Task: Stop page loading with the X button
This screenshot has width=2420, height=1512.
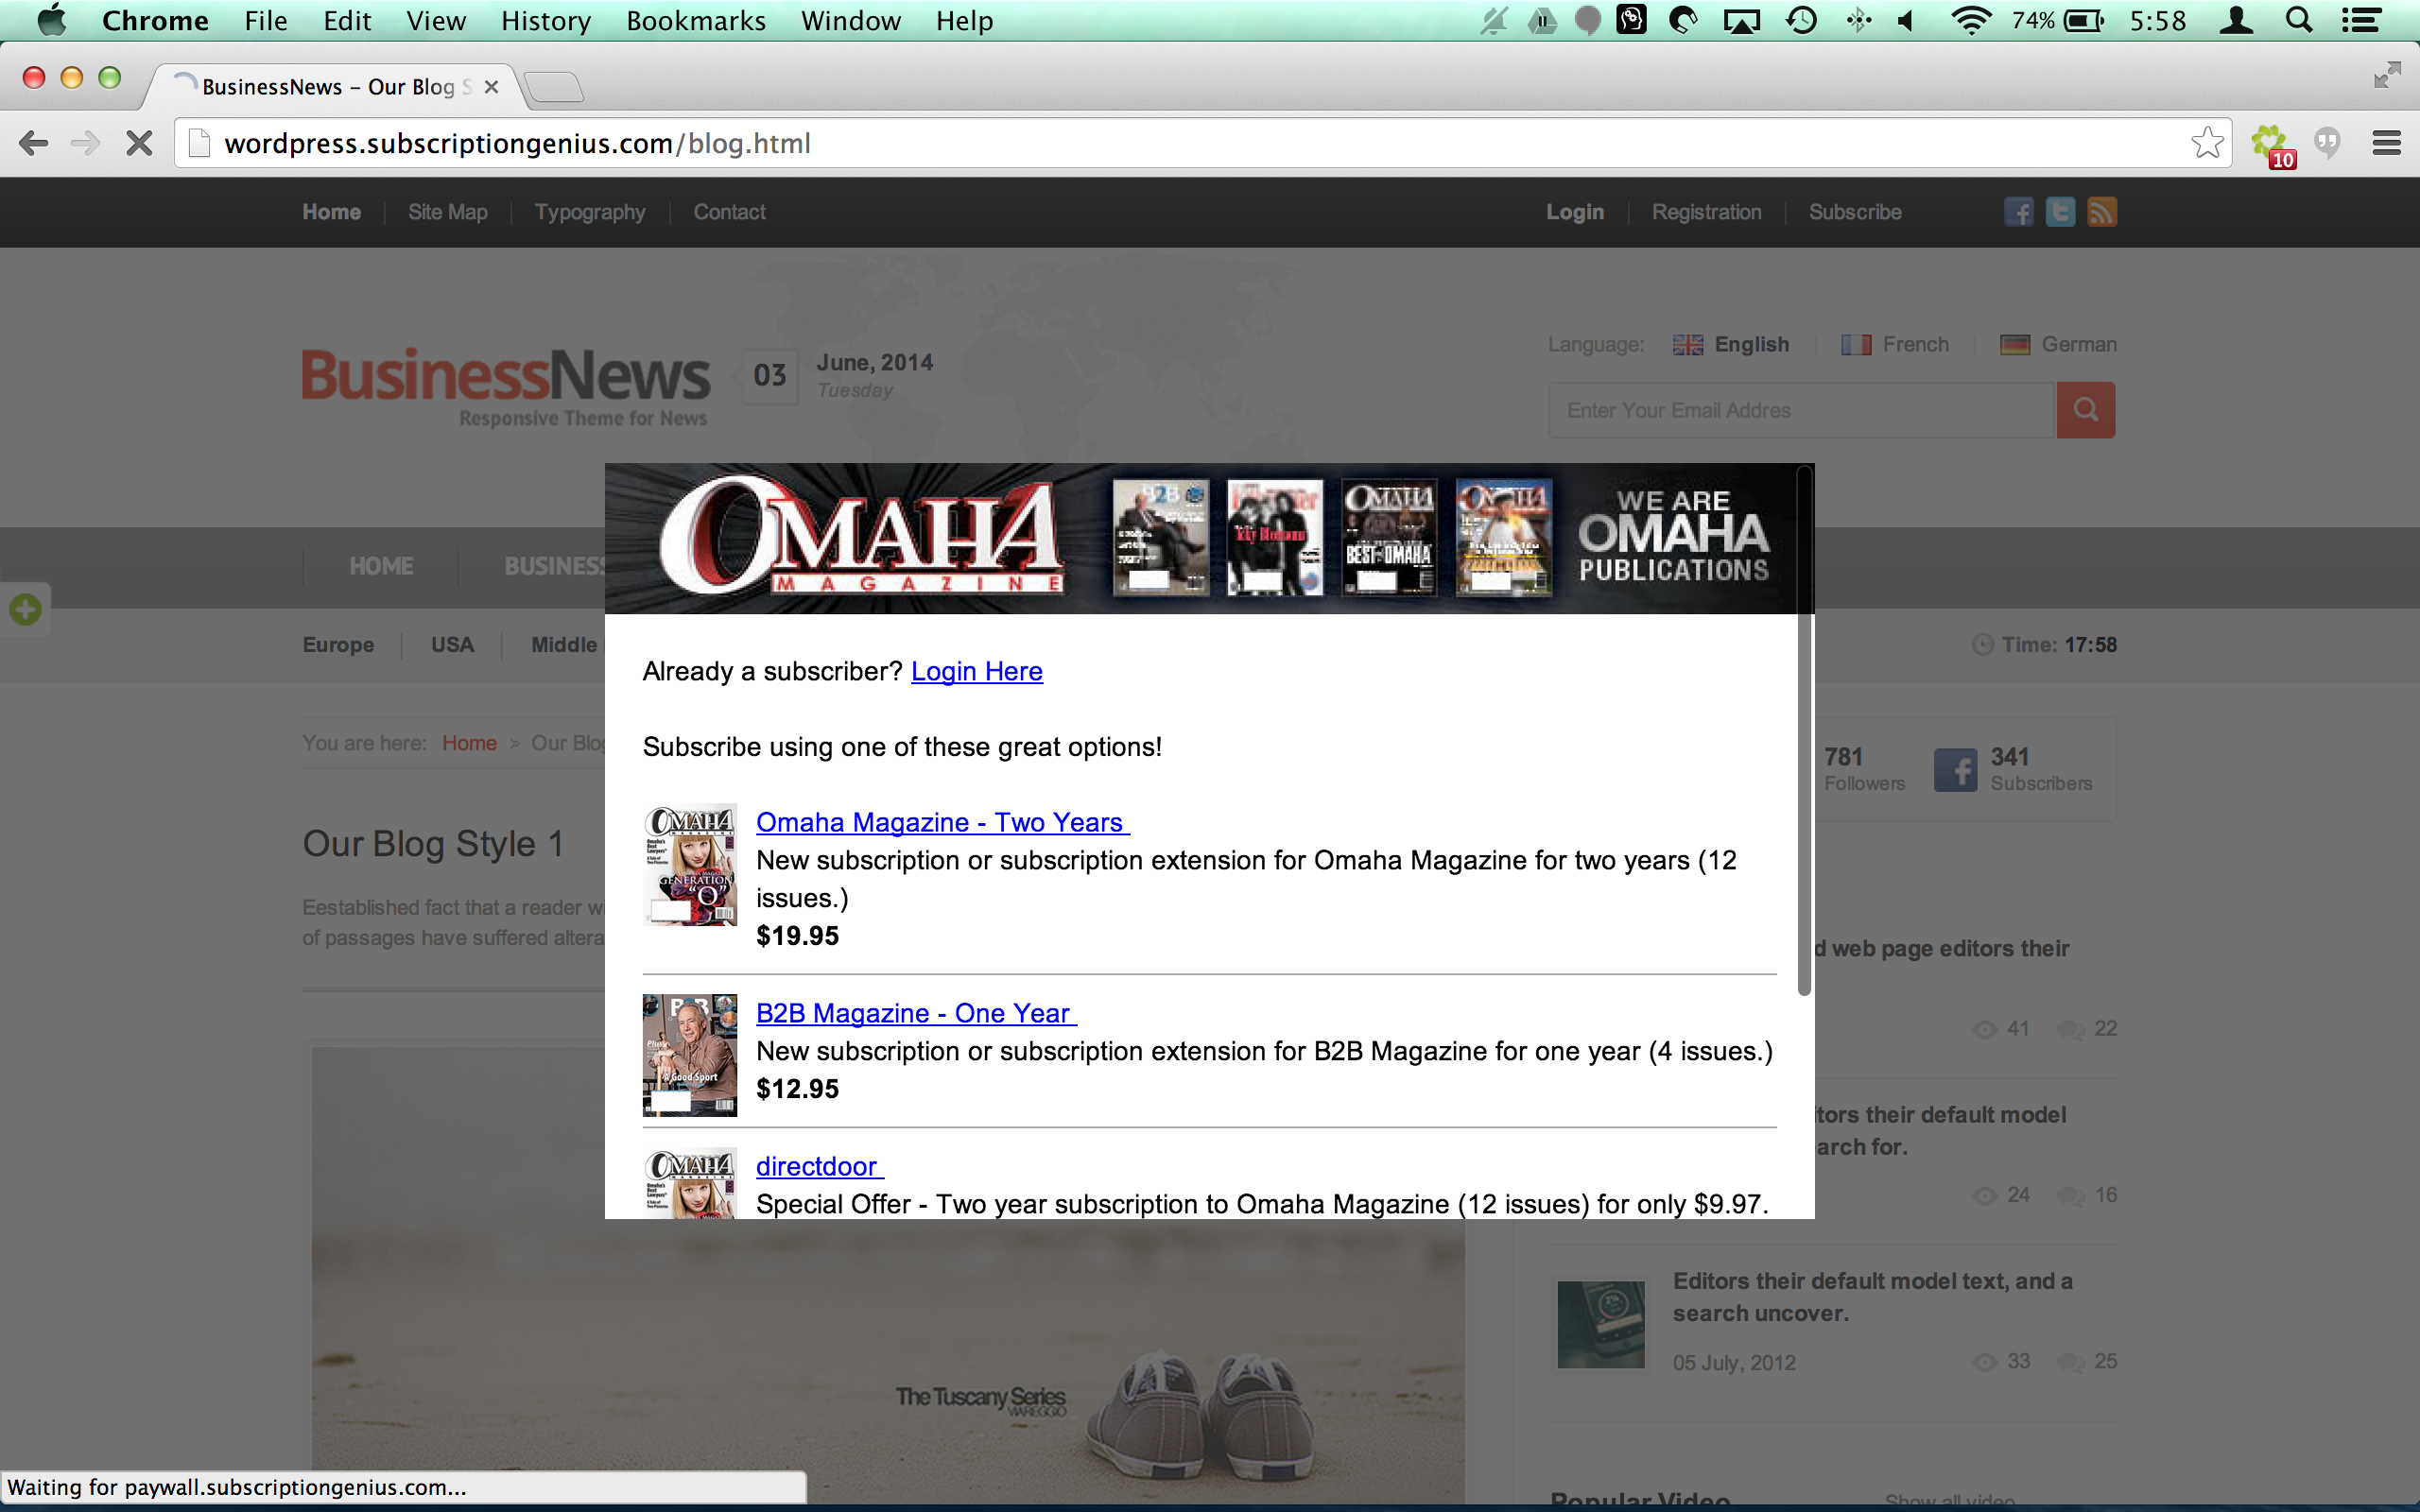Action: pos(139,144)
